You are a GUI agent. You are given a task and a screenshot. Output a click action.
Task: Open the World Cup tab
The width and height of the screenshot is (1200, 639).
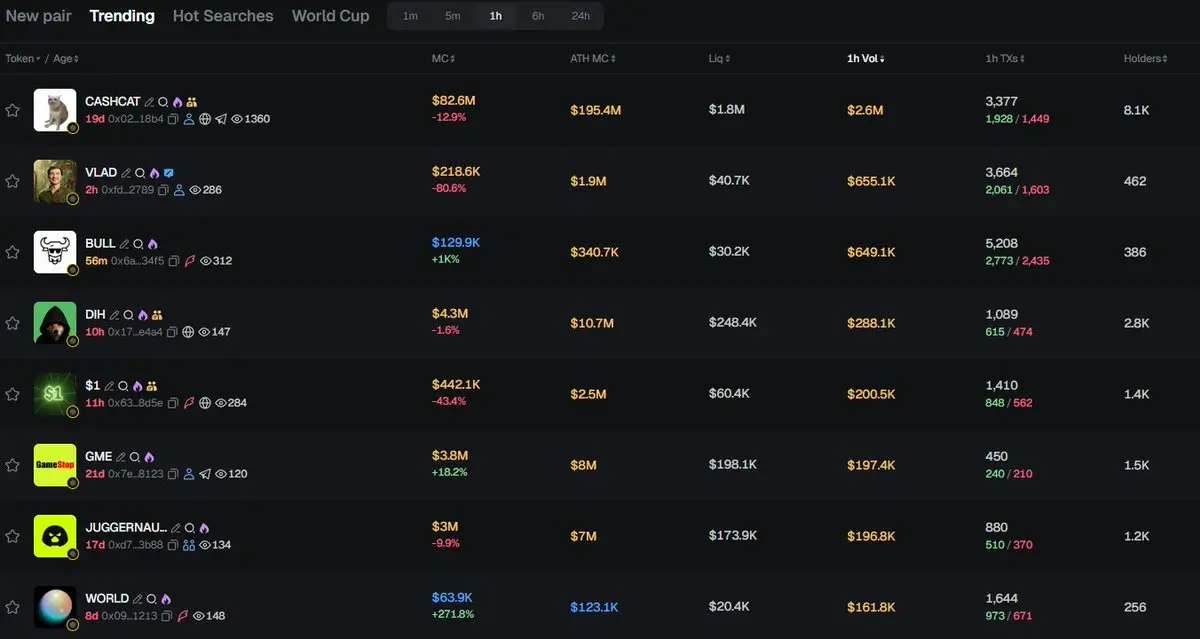pos(330,16)
